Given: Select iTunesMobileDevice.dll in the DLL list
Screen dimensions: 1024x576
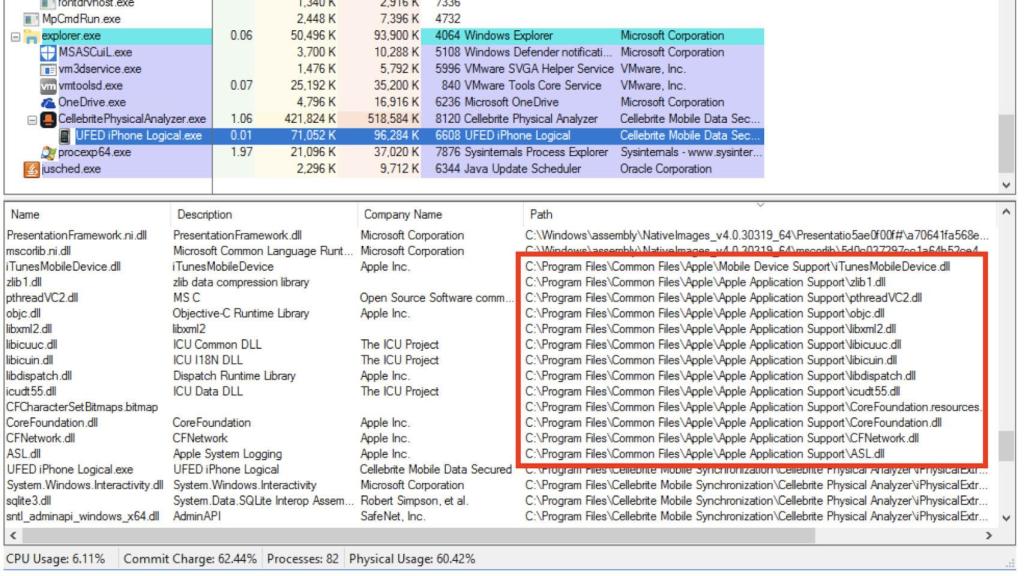Looking at the screenshot, I should (x=63, y=267).
